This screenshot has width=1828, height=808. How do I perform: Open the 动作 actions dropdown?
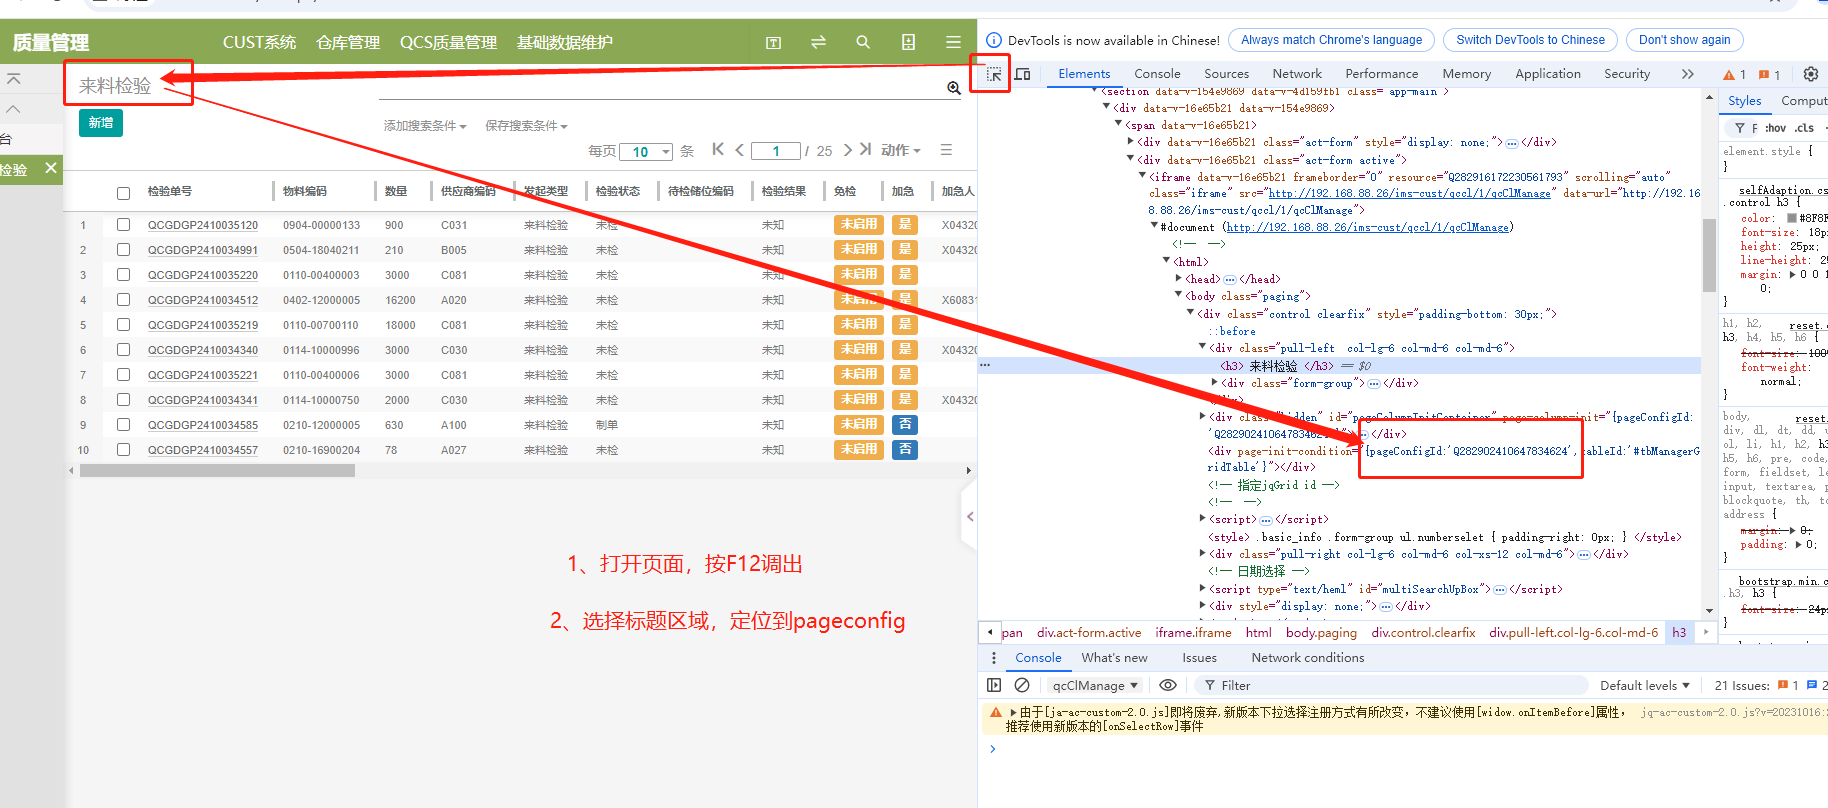(x=901, y=150)
